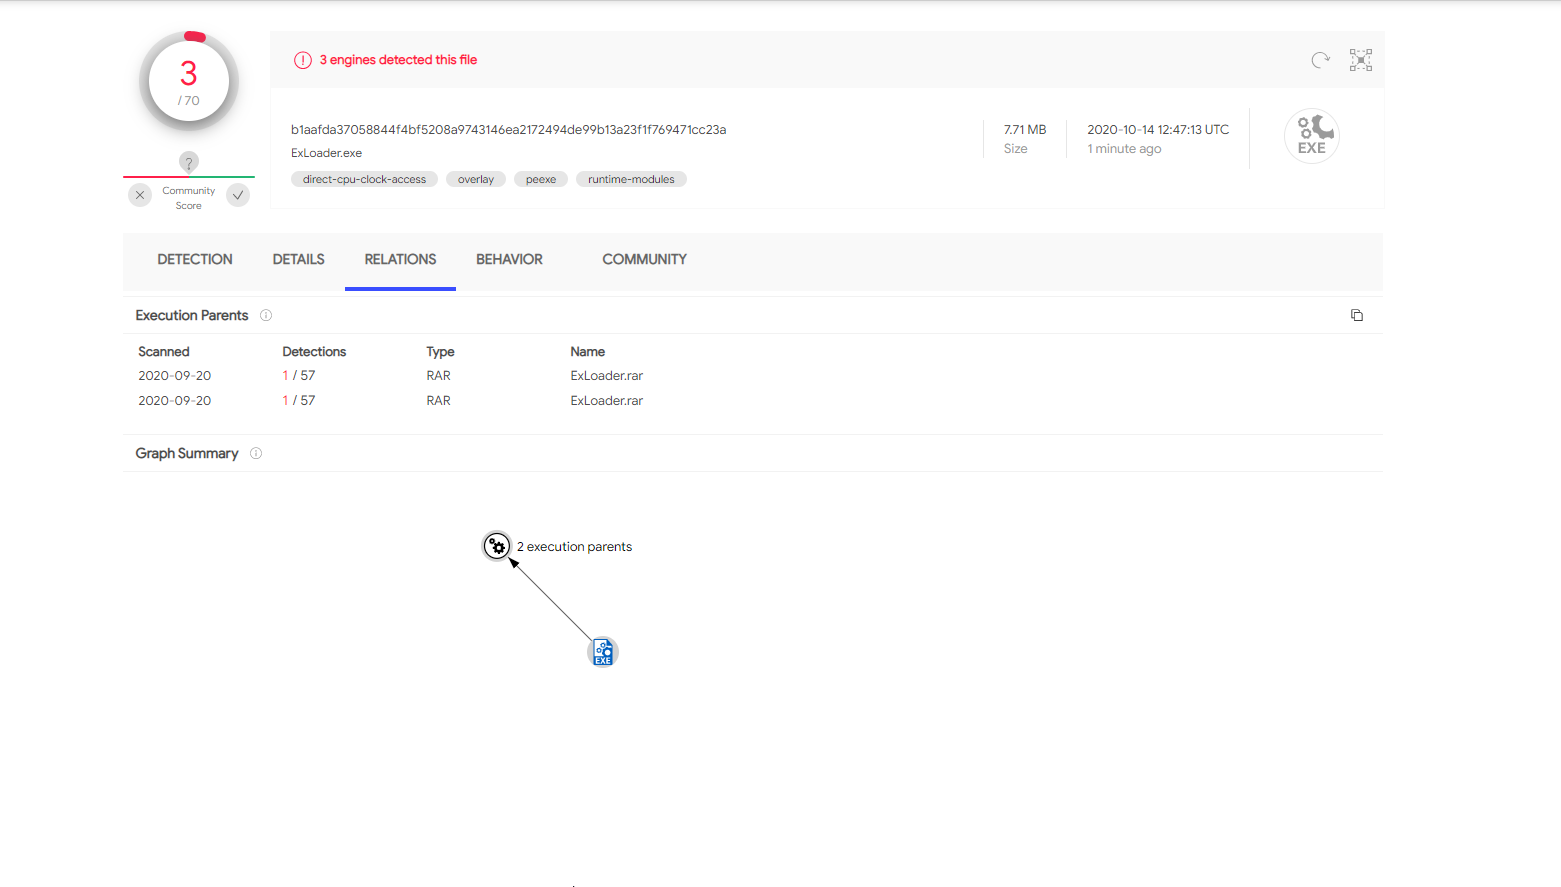1561x887 pixels.
Task: Click the direct-cpu-clock-access tag
Action: click(x=364, y=180)
